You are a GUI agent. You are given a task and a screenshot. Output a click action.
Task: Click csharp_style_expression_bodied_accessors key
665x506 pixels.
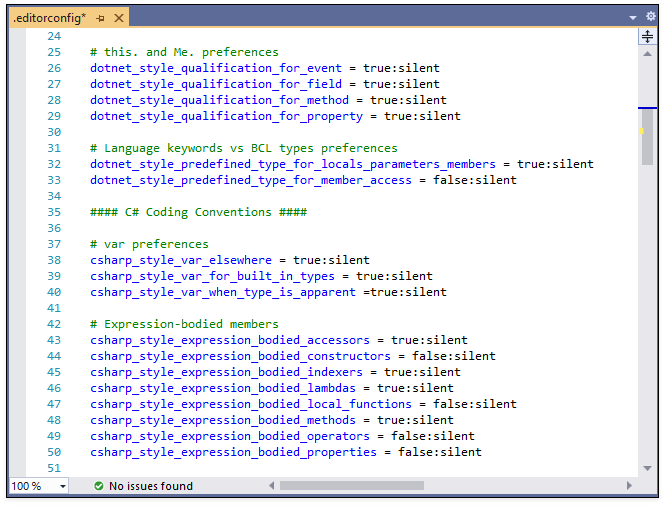click(229, 341)
